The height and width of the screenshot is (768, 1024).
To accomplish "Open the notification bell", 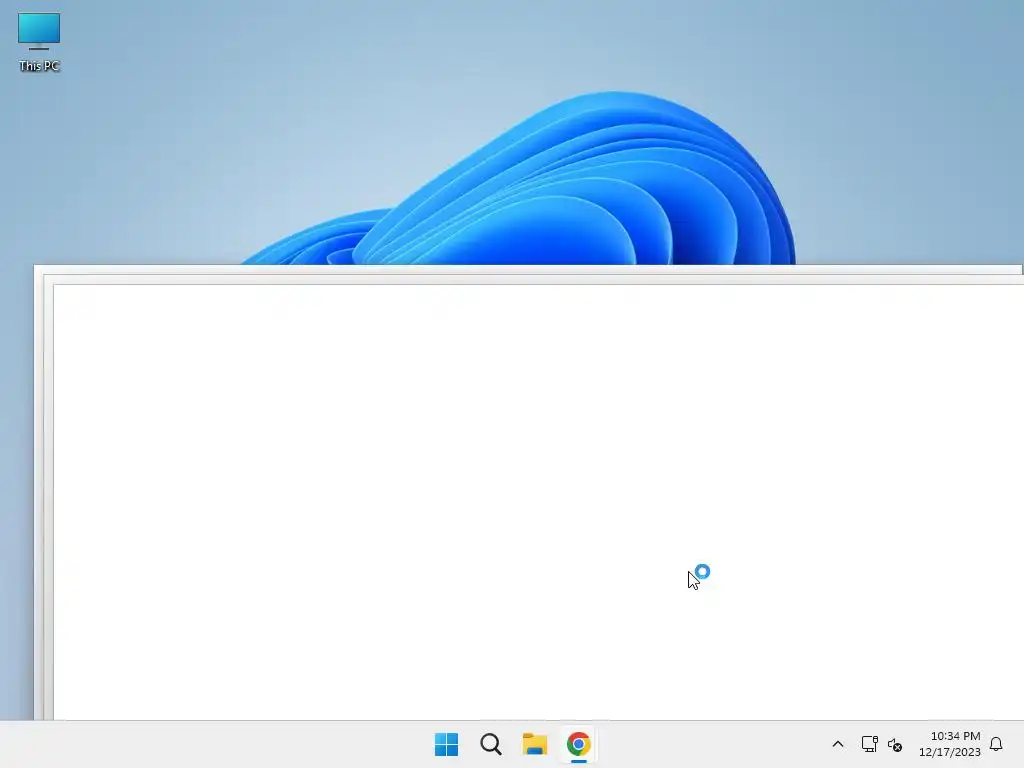I will pyautogui.click(x=996, y=744).
